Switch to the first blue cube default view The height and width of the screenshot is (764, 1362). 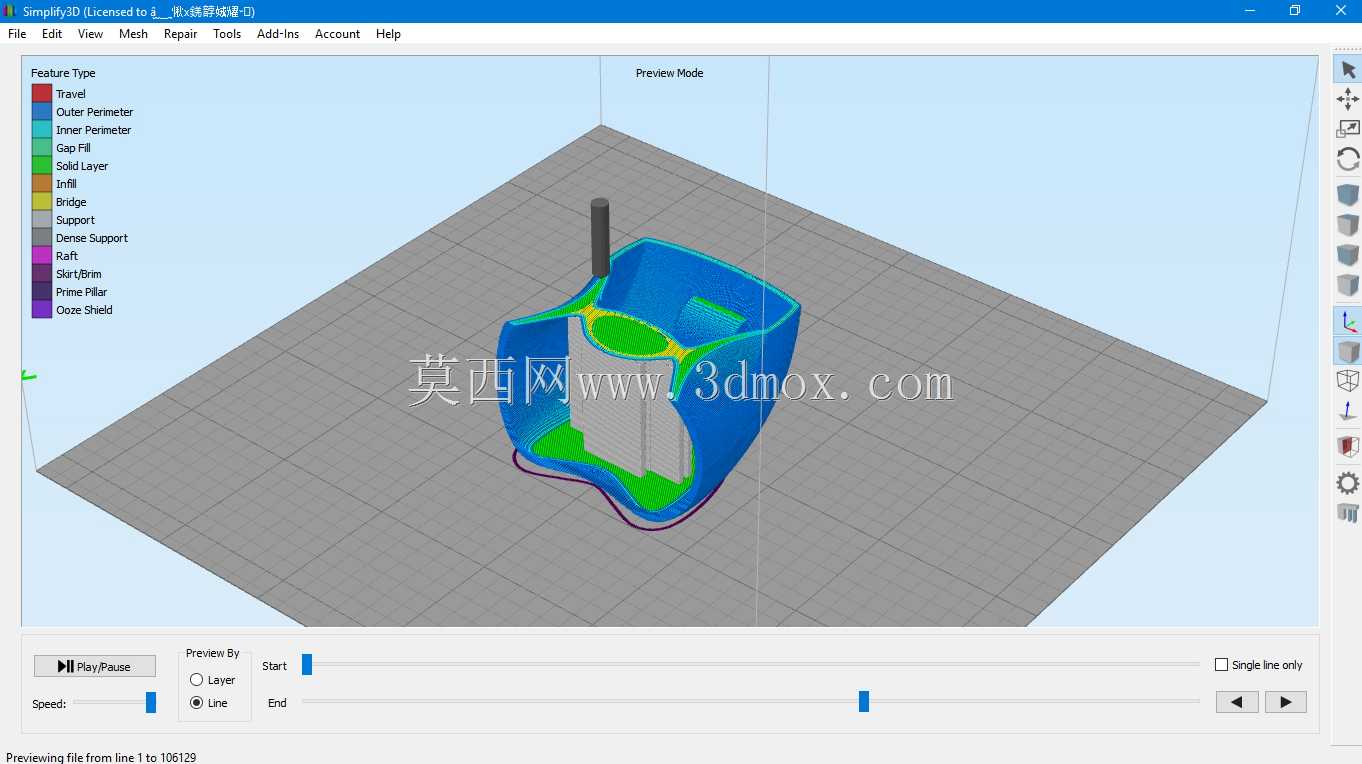click(1348, 195)
